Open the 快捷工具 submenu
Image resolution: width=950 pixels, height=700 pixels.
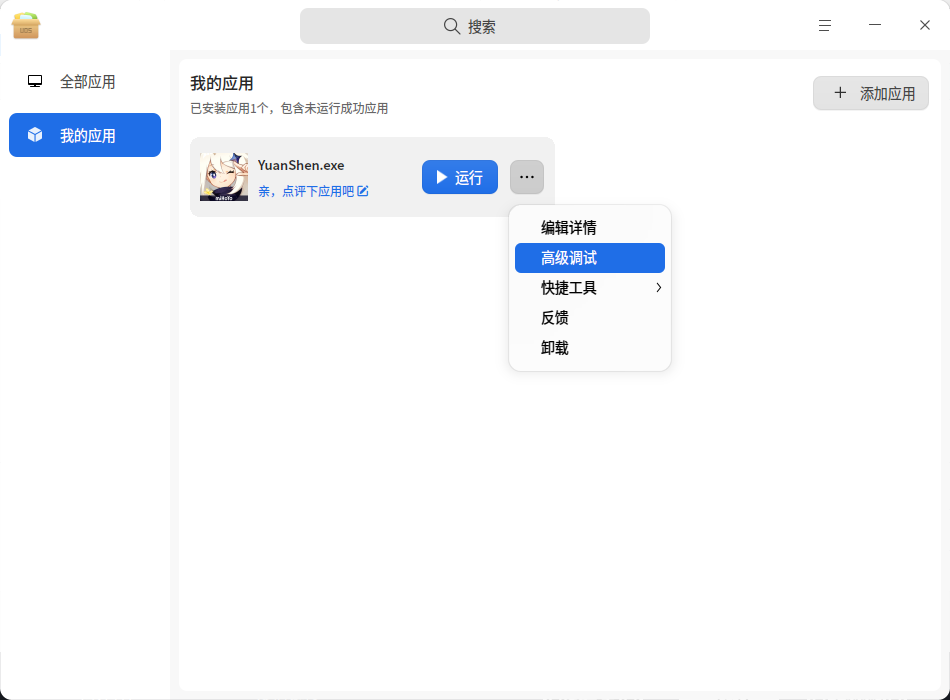590,288
